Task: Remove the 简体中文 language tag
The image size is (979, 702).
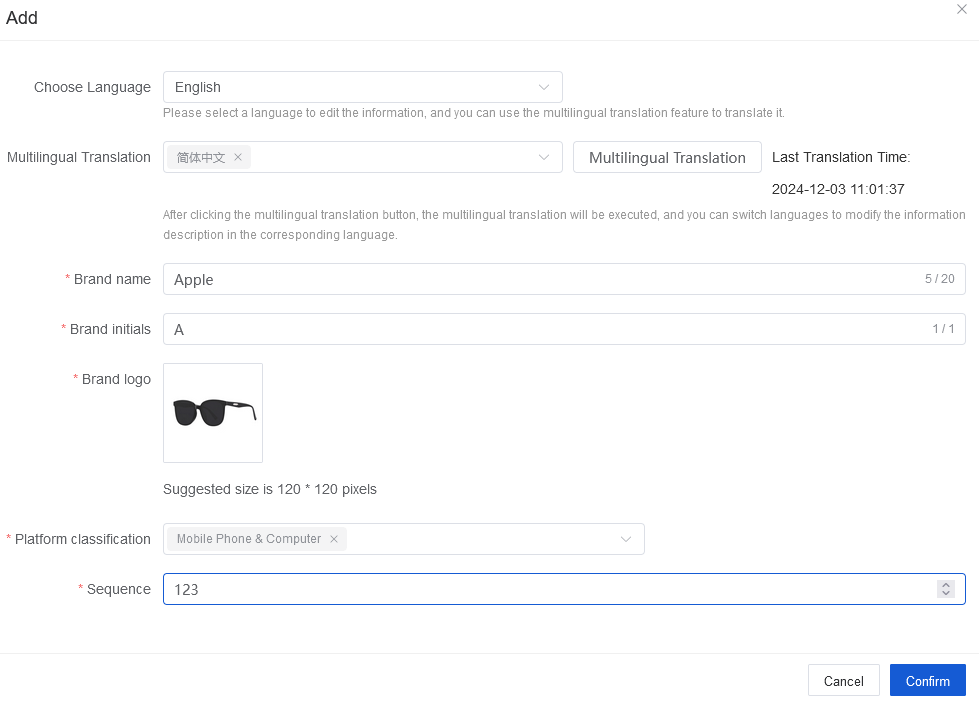Action: 238,157
